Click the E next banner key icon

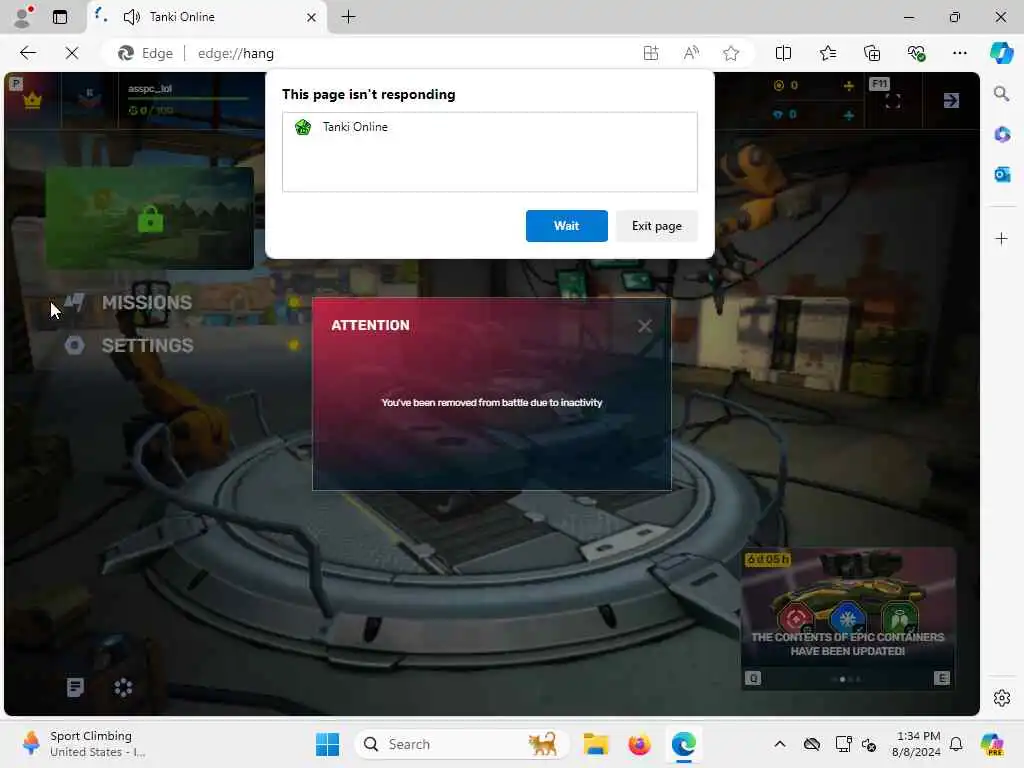(x=941, y=679)
